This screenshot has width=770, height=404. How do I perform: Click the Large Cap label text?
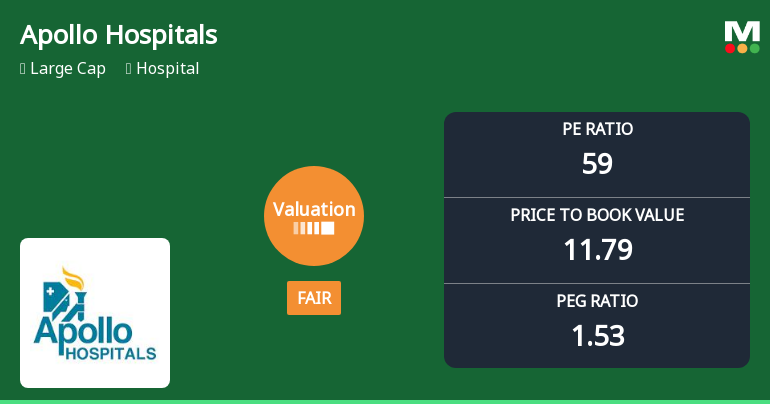point(68,69)
